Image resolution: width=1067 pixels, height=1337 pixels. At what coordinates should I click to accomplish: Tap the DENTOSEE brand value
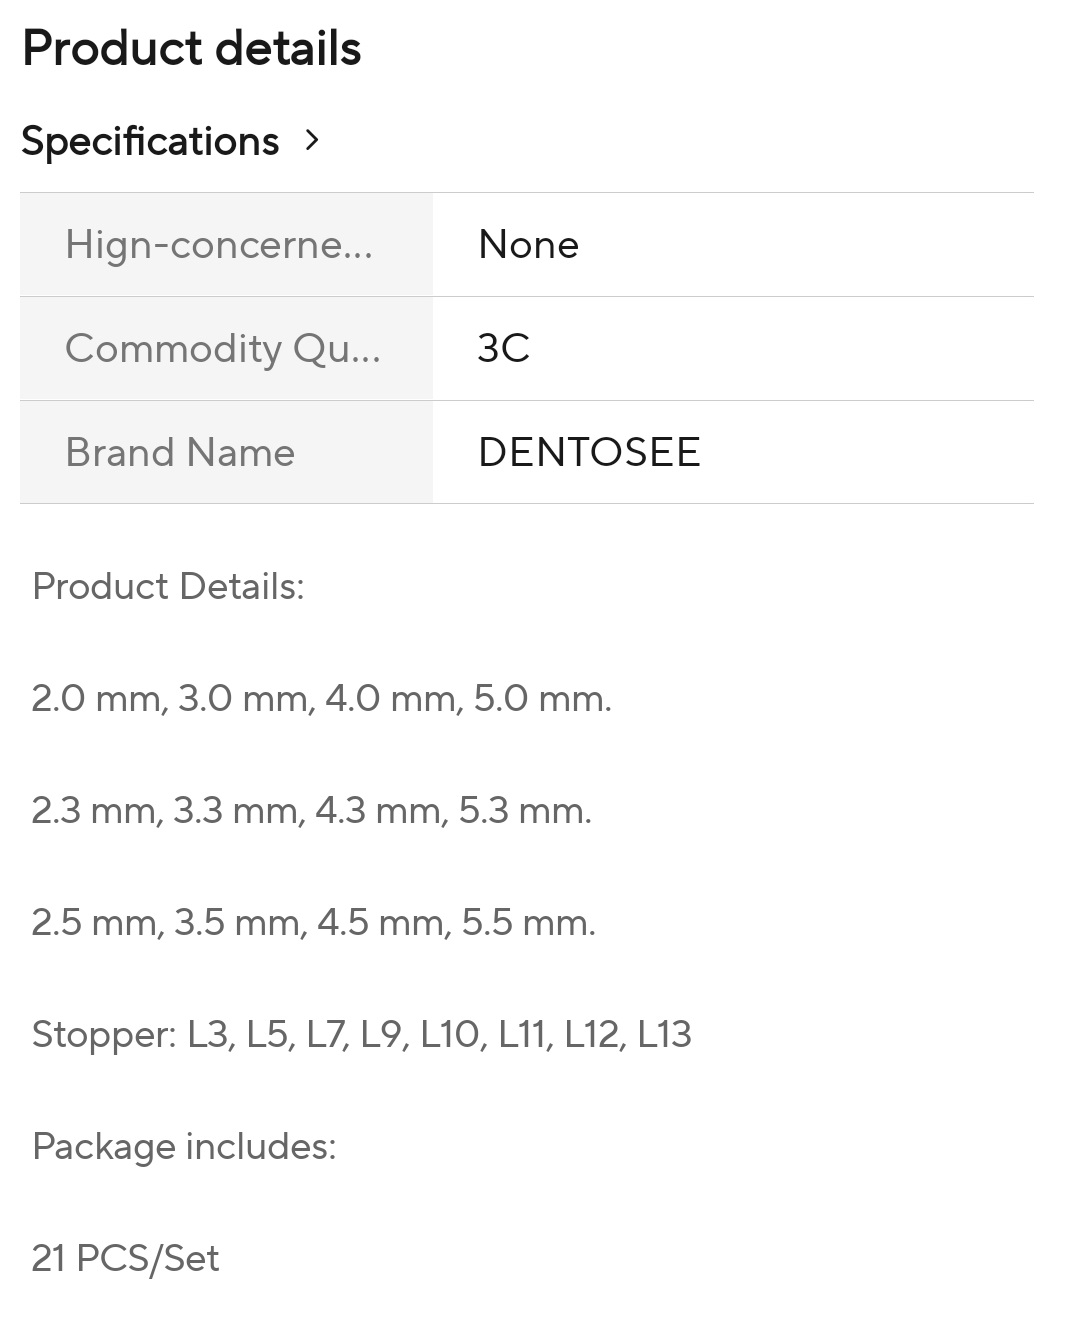[x=589, y=452]
